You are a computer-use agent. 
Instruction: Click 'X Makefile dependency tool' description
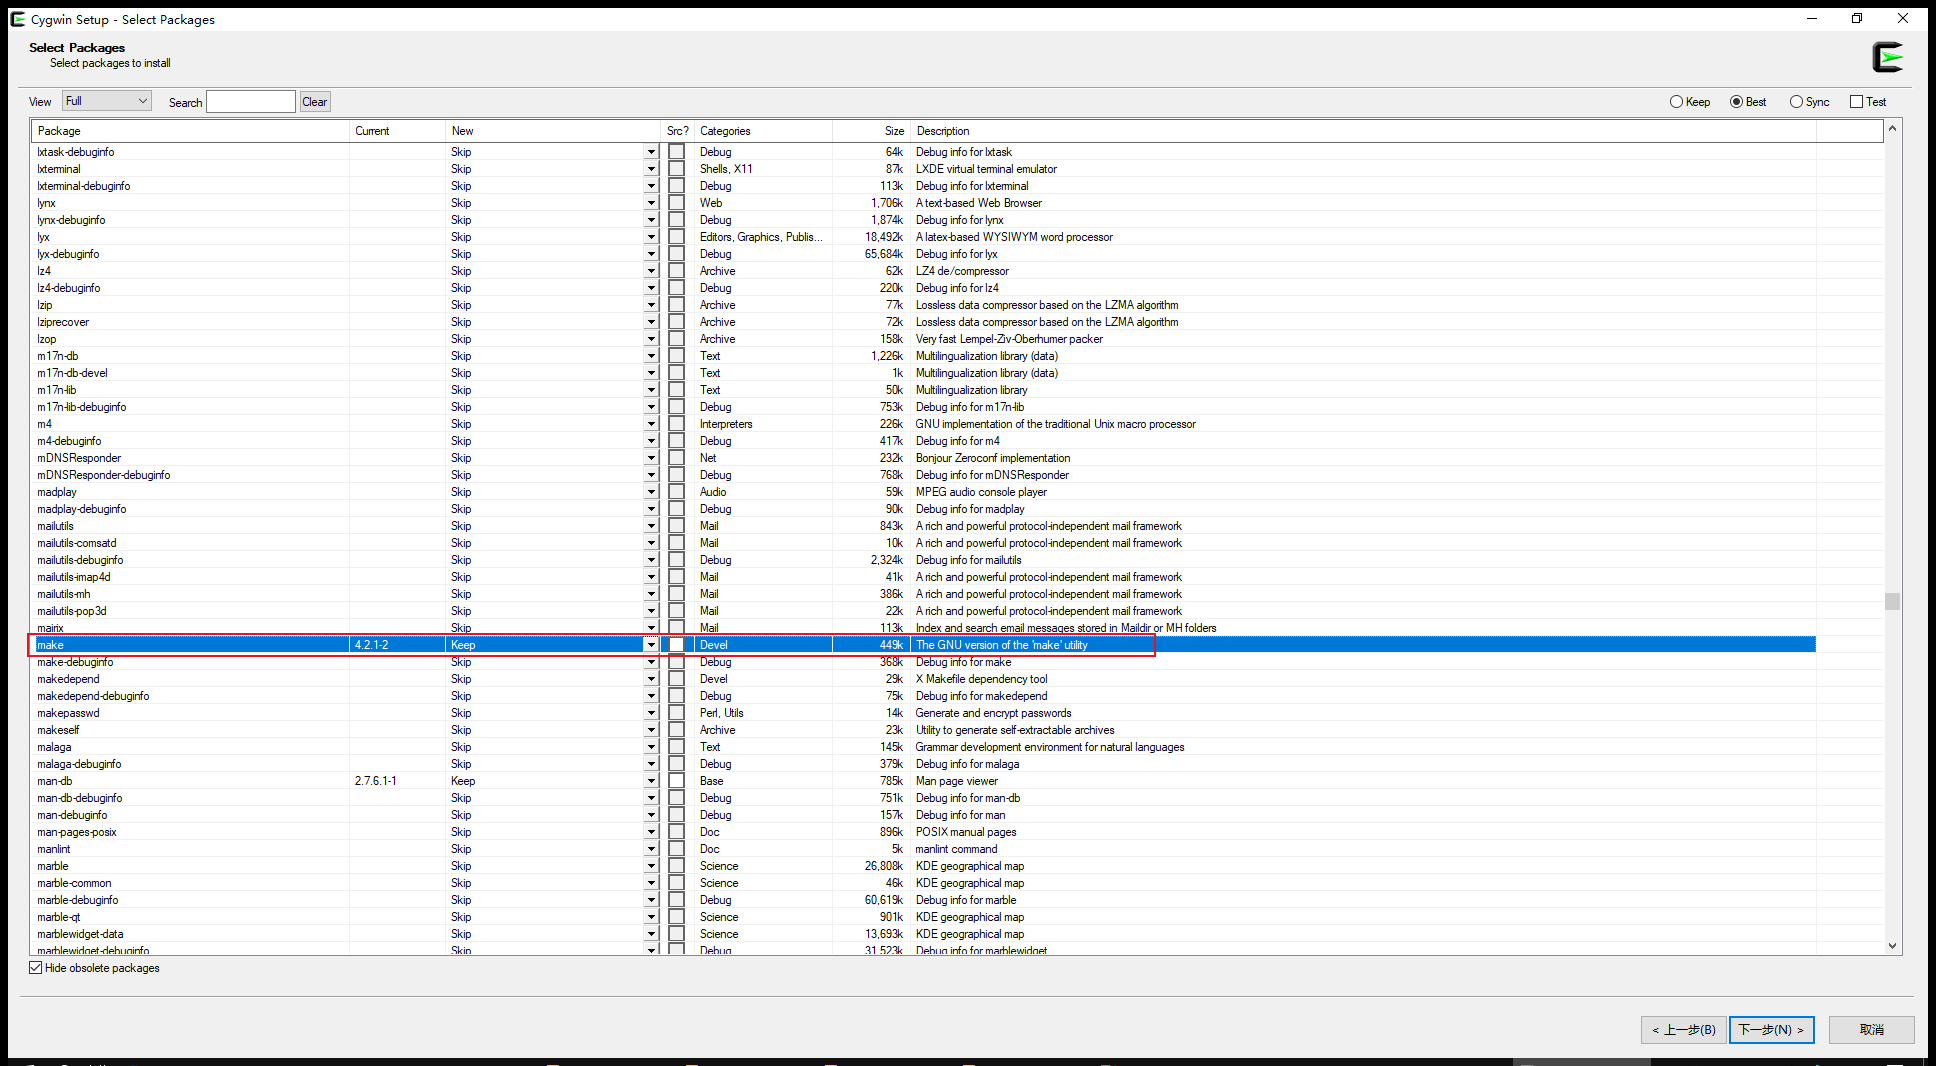click(x=982, y=679)
